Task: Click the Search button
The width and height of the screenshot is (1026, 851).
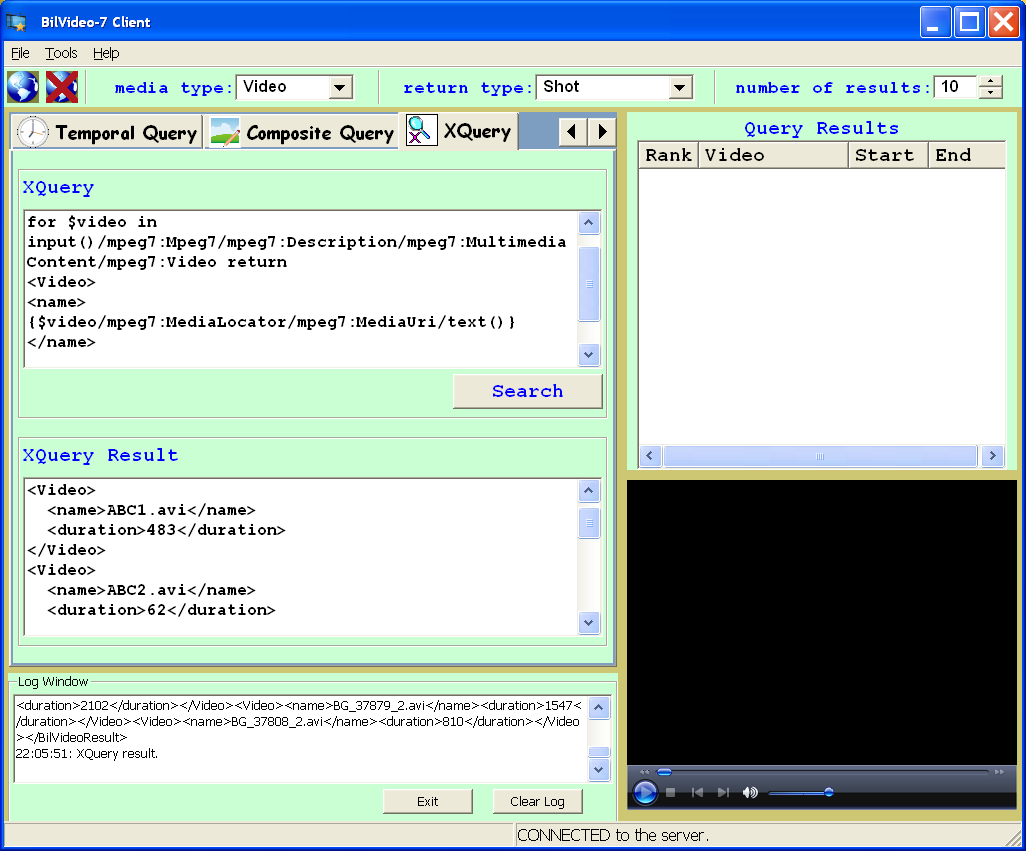Action: 527,391
